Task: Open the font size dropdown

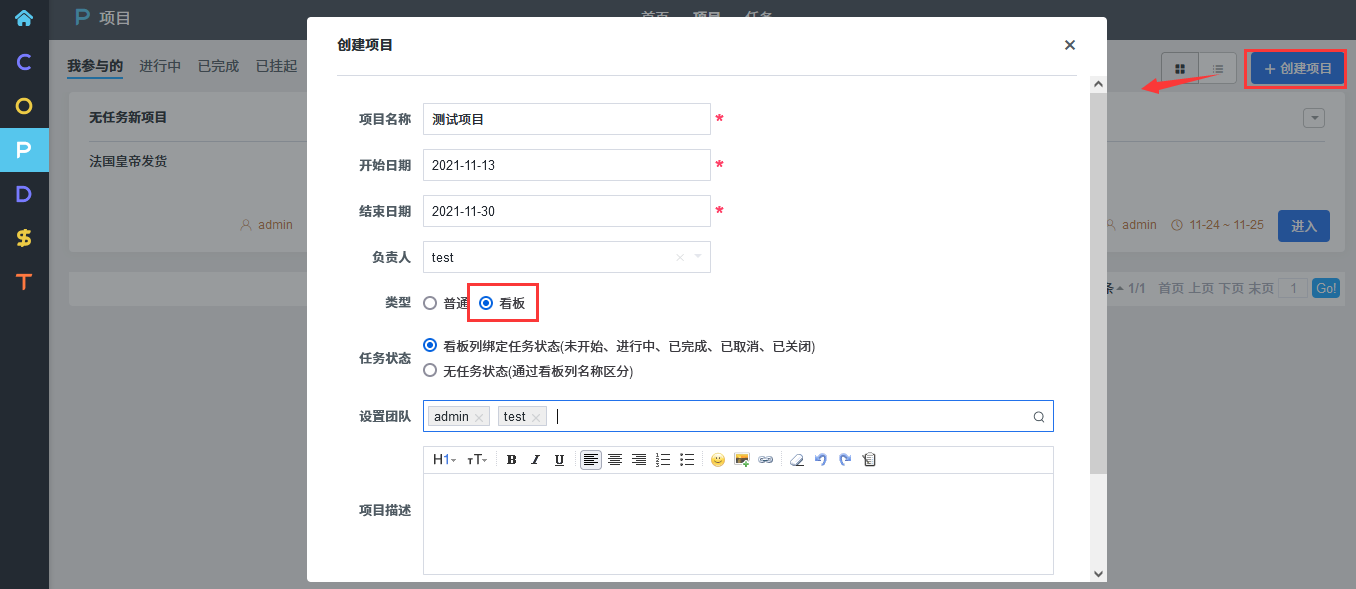Action: point(476,460)
